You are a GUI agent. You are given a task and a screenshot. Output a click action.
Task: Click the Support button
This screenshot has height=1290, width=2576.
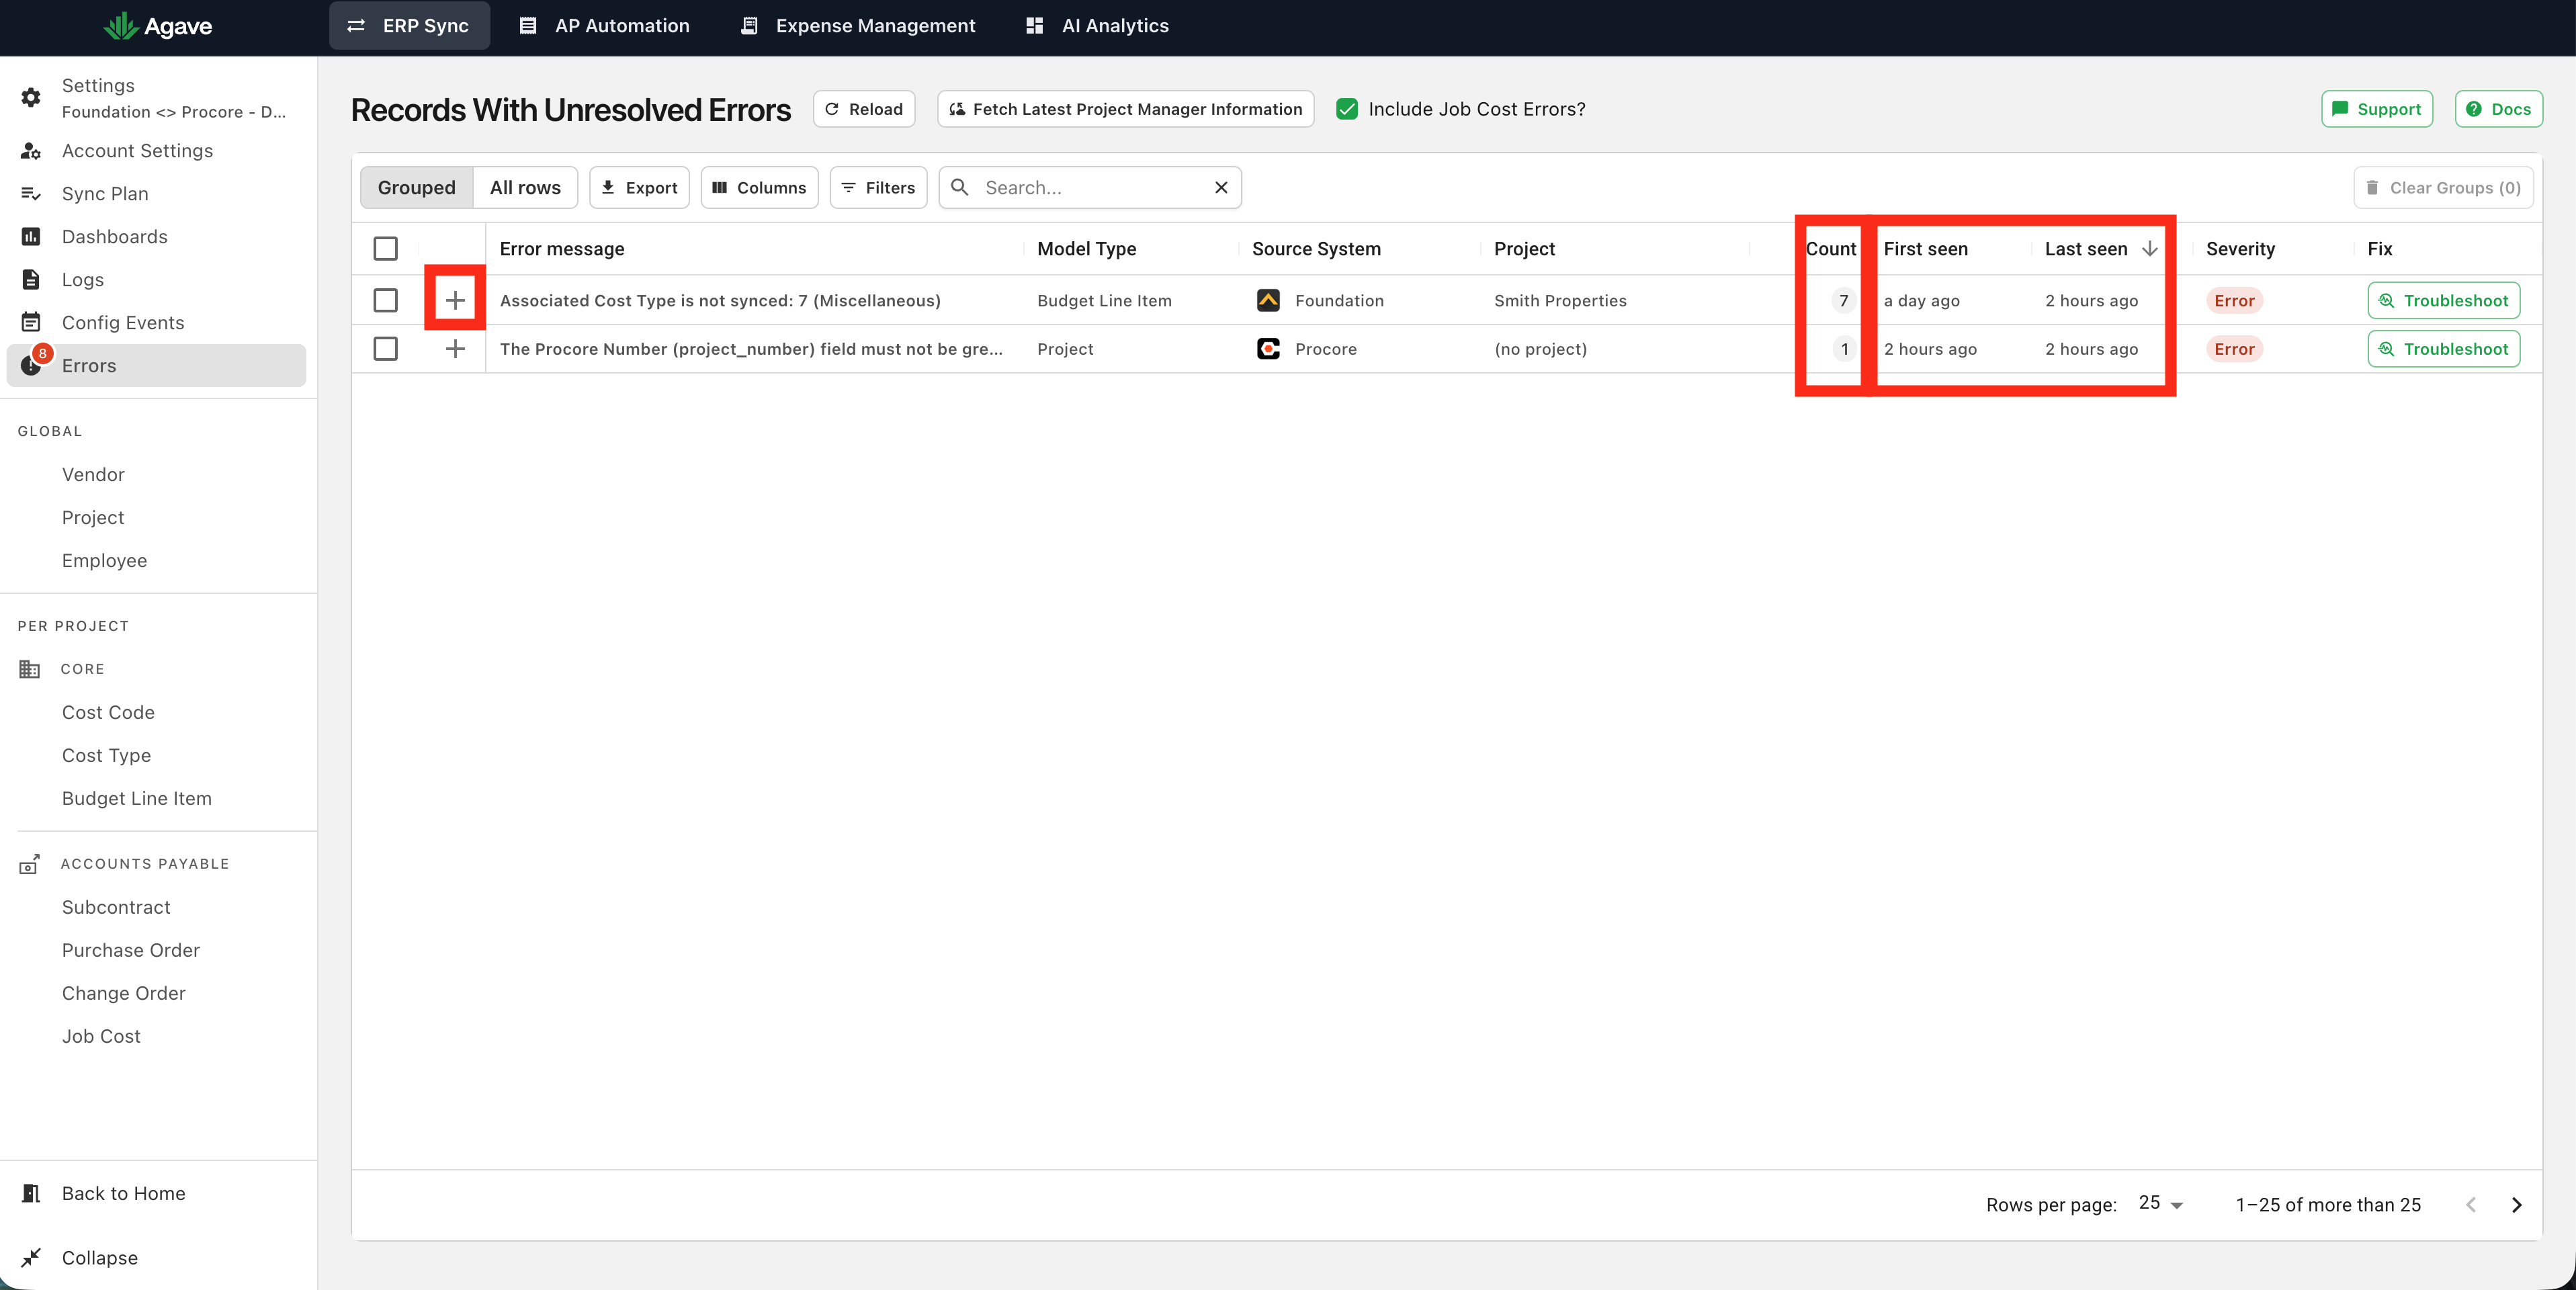point(2376,109)
